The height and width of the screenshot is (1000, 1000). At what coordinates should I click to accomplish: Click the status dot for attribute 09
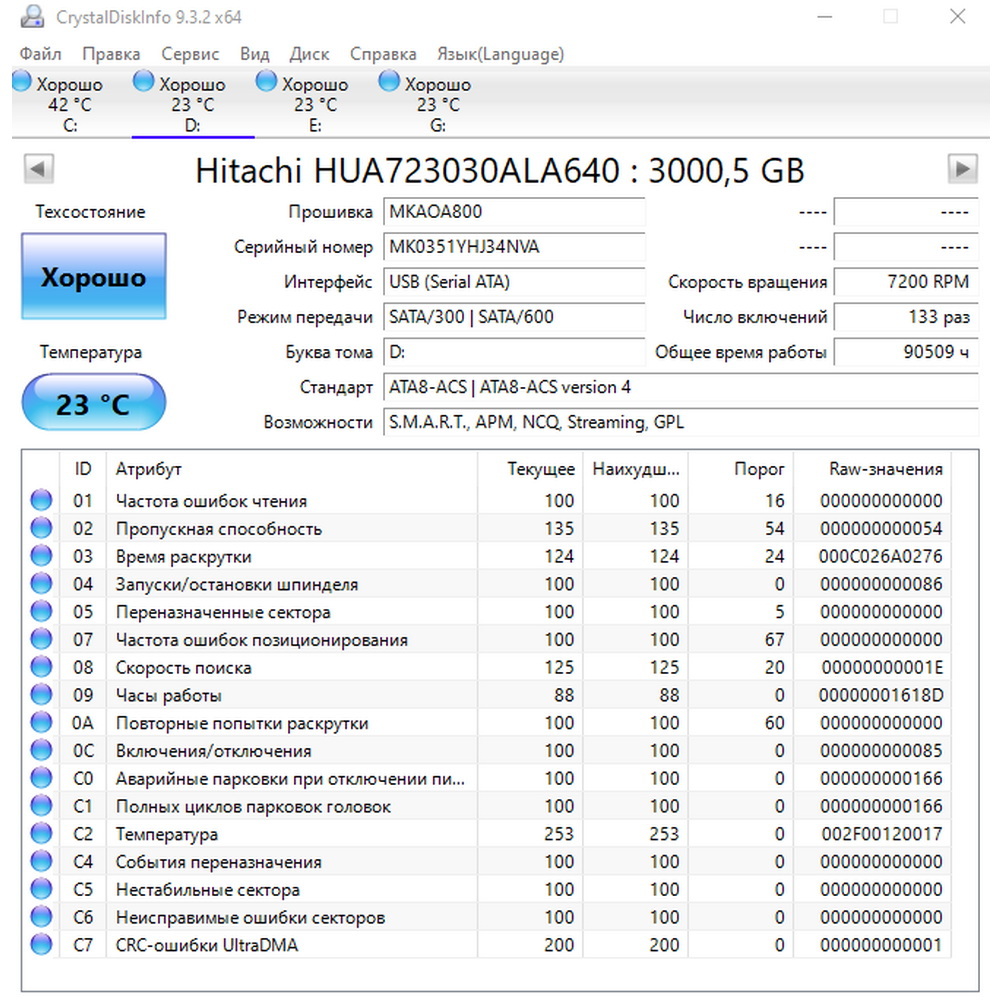pos(41,695)
